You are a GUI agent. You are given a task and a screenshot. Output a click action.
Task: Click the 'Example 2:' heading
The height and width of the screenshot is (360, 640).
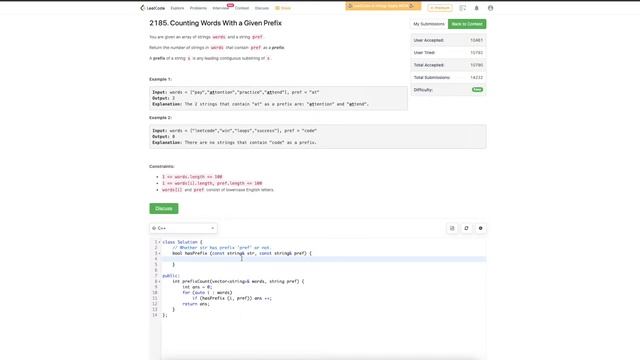tap(160, 118)
